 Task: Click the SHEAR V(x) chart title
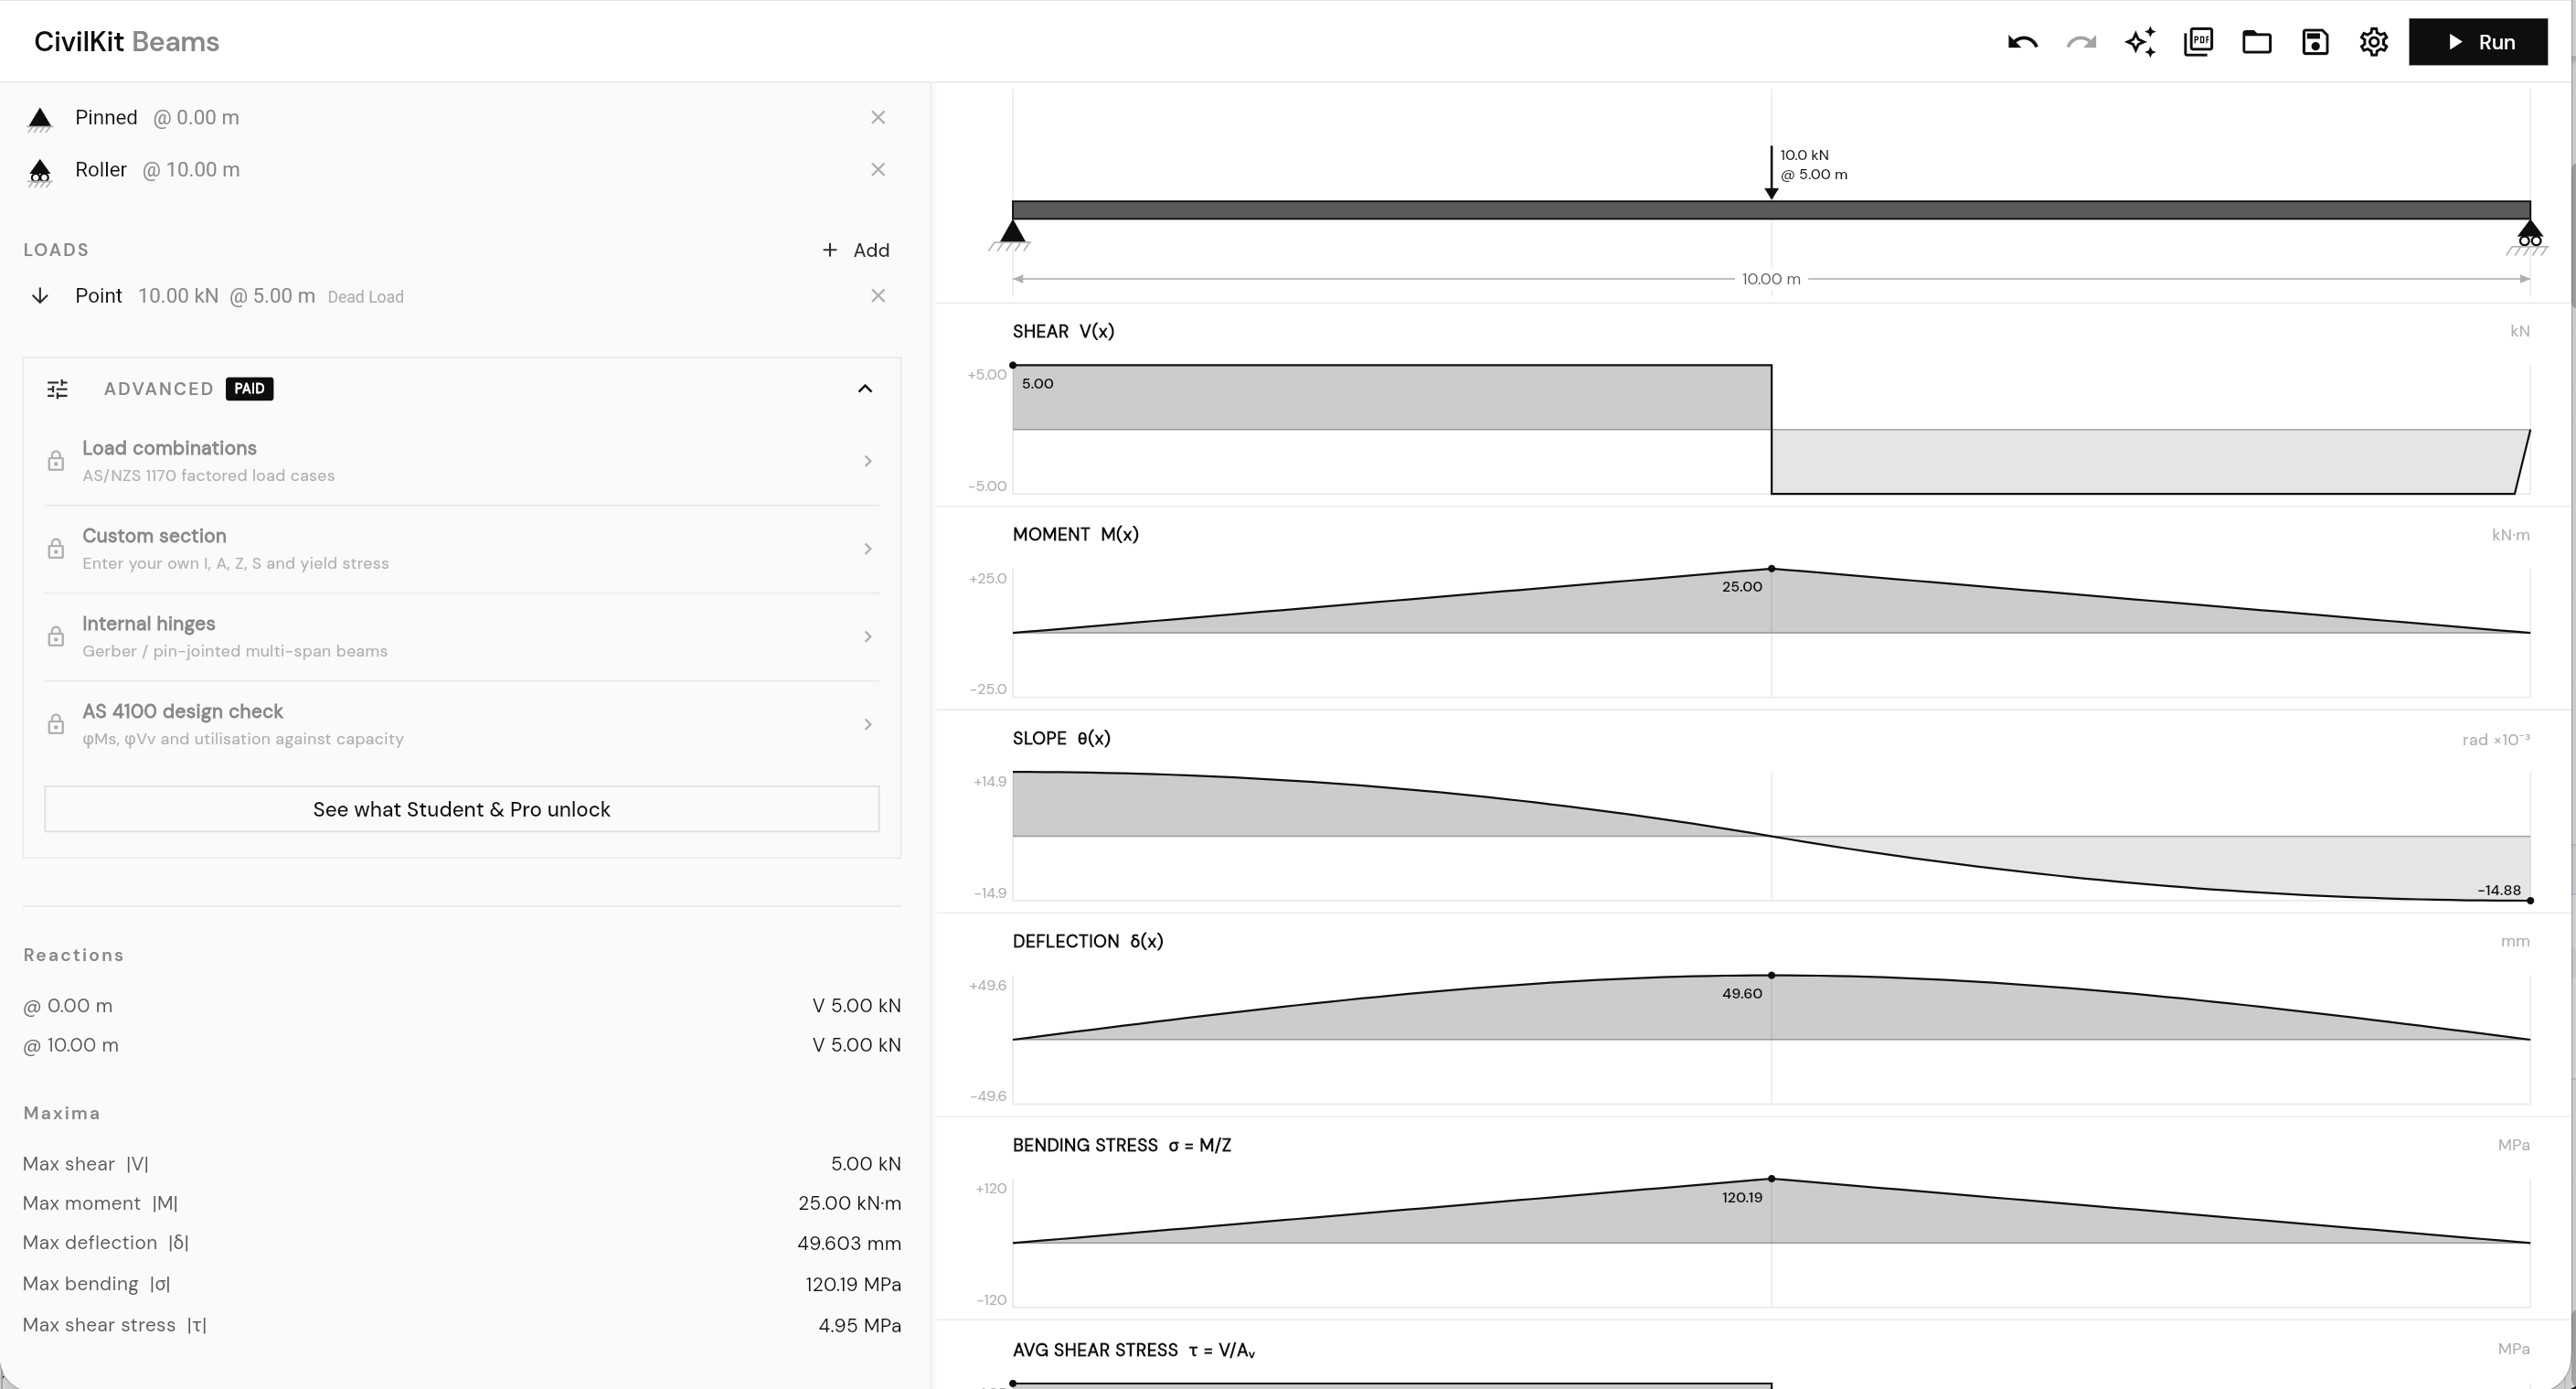point(1063,331)
